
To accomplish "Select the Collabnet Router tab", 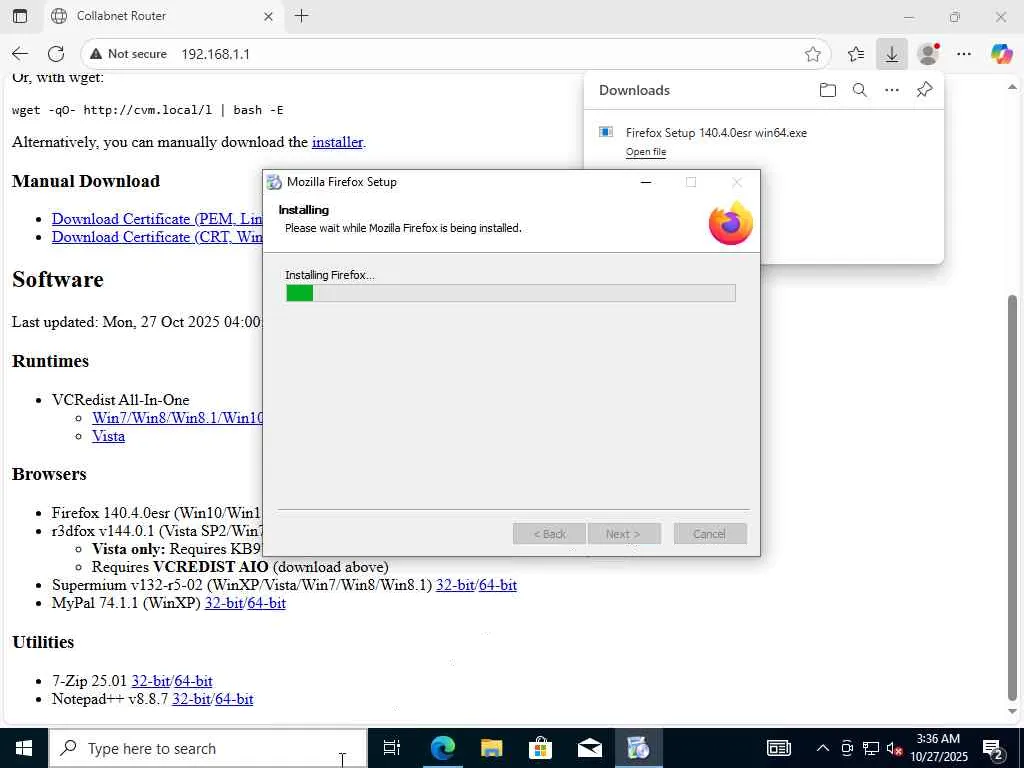I will 163,16.
